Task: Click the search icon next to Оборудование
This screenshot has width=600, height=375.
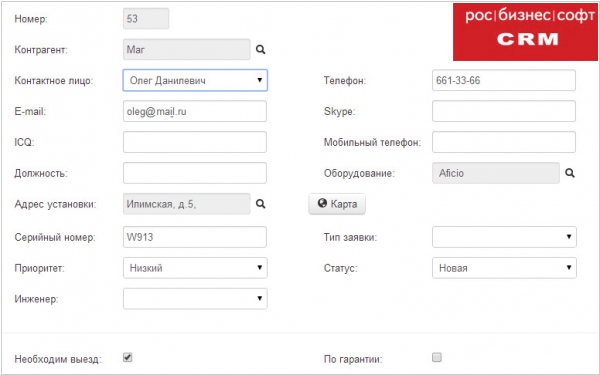Action: (570, 173)
